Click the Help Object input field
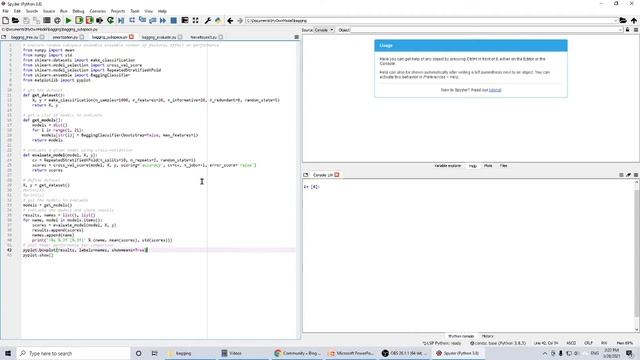Viewport: 640px width, 360px height. (x=487, y=30)
